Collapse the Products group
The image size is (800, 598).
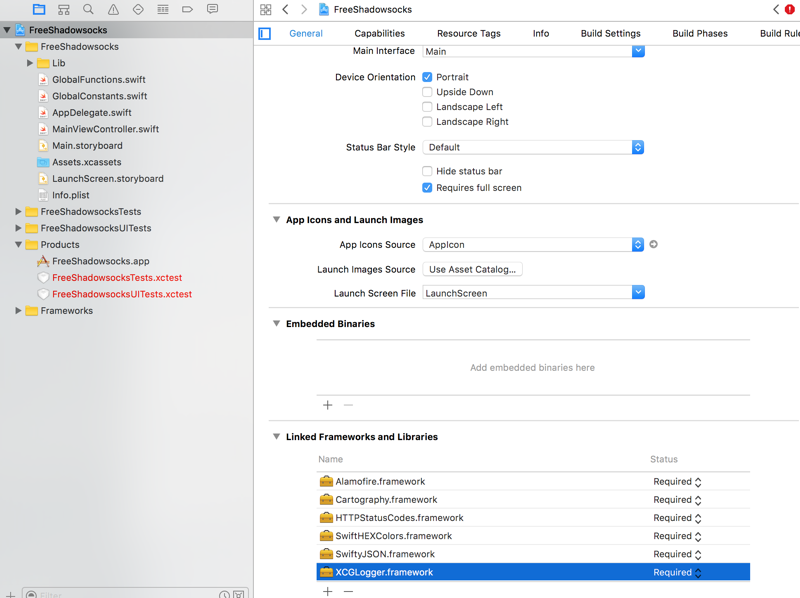pos(18,244)
